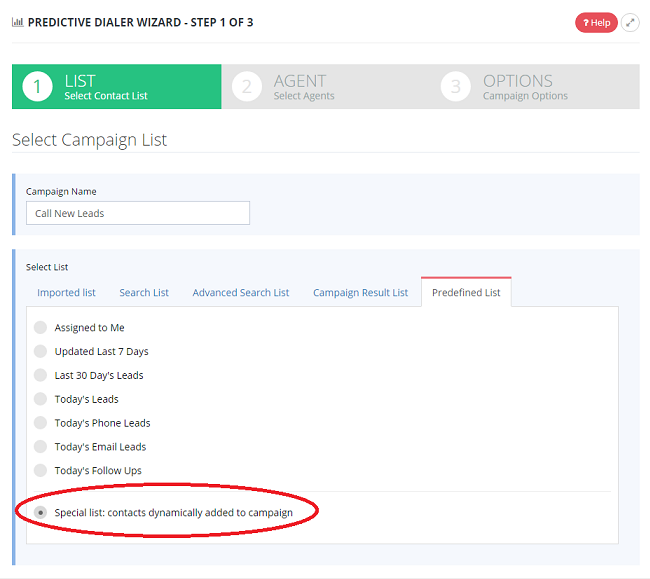Choose the Updated Last 7 Days radio

pyautogui.click(x=40, y=351)
